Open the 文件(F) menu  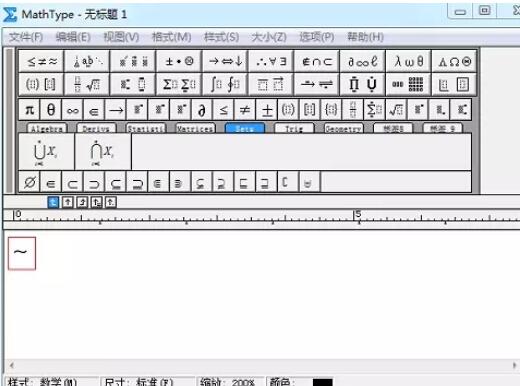(x=26, y=37)
